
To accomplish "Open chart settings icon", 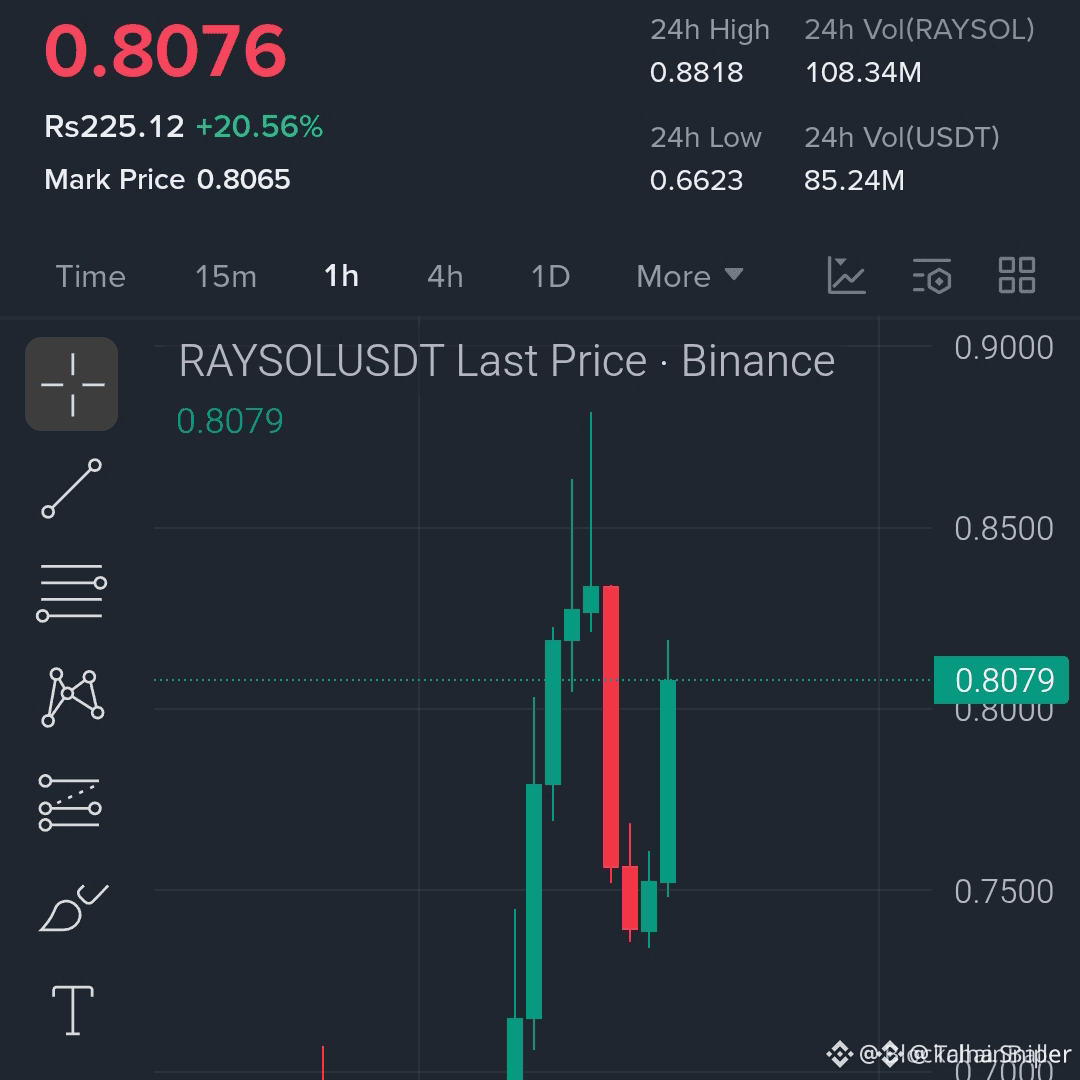I will 931,276.
